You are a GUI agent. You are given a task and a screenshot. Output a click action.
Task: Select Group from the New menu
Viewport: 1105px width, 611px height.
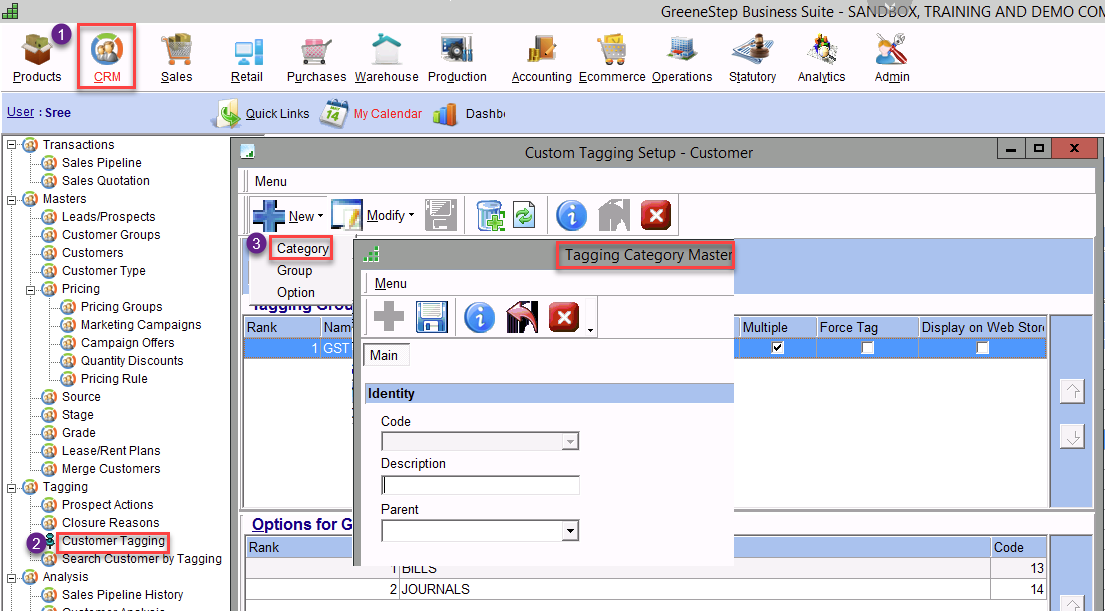pyautogui.click(x=295, y=271)
